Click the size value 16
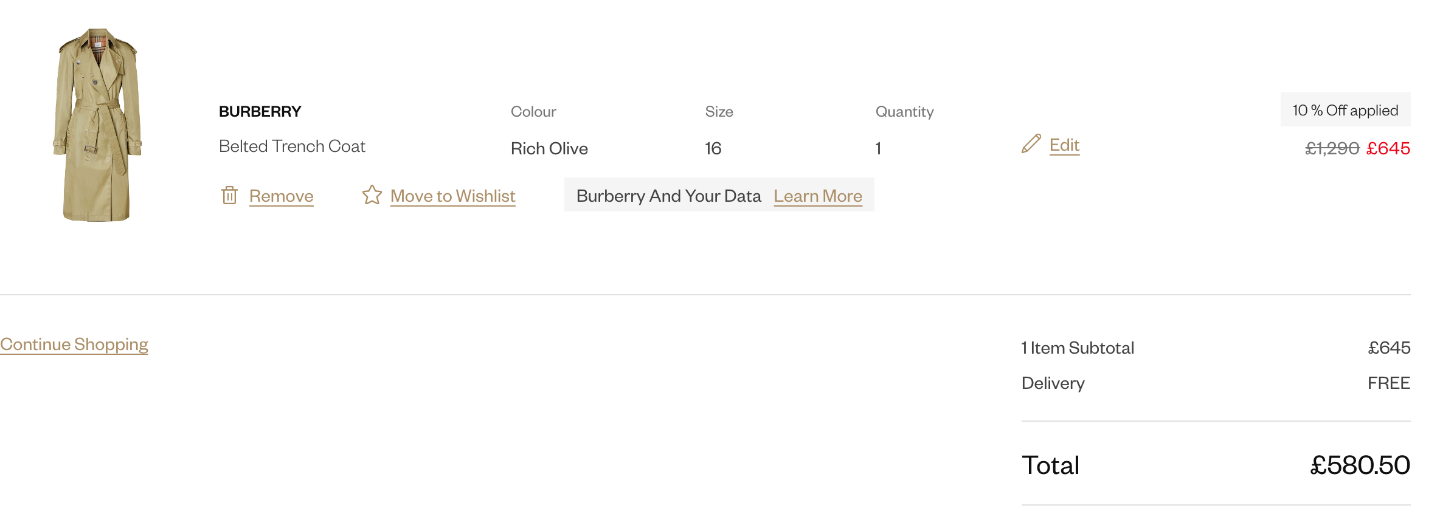The image size is (1440, 508). click(713, 148)
